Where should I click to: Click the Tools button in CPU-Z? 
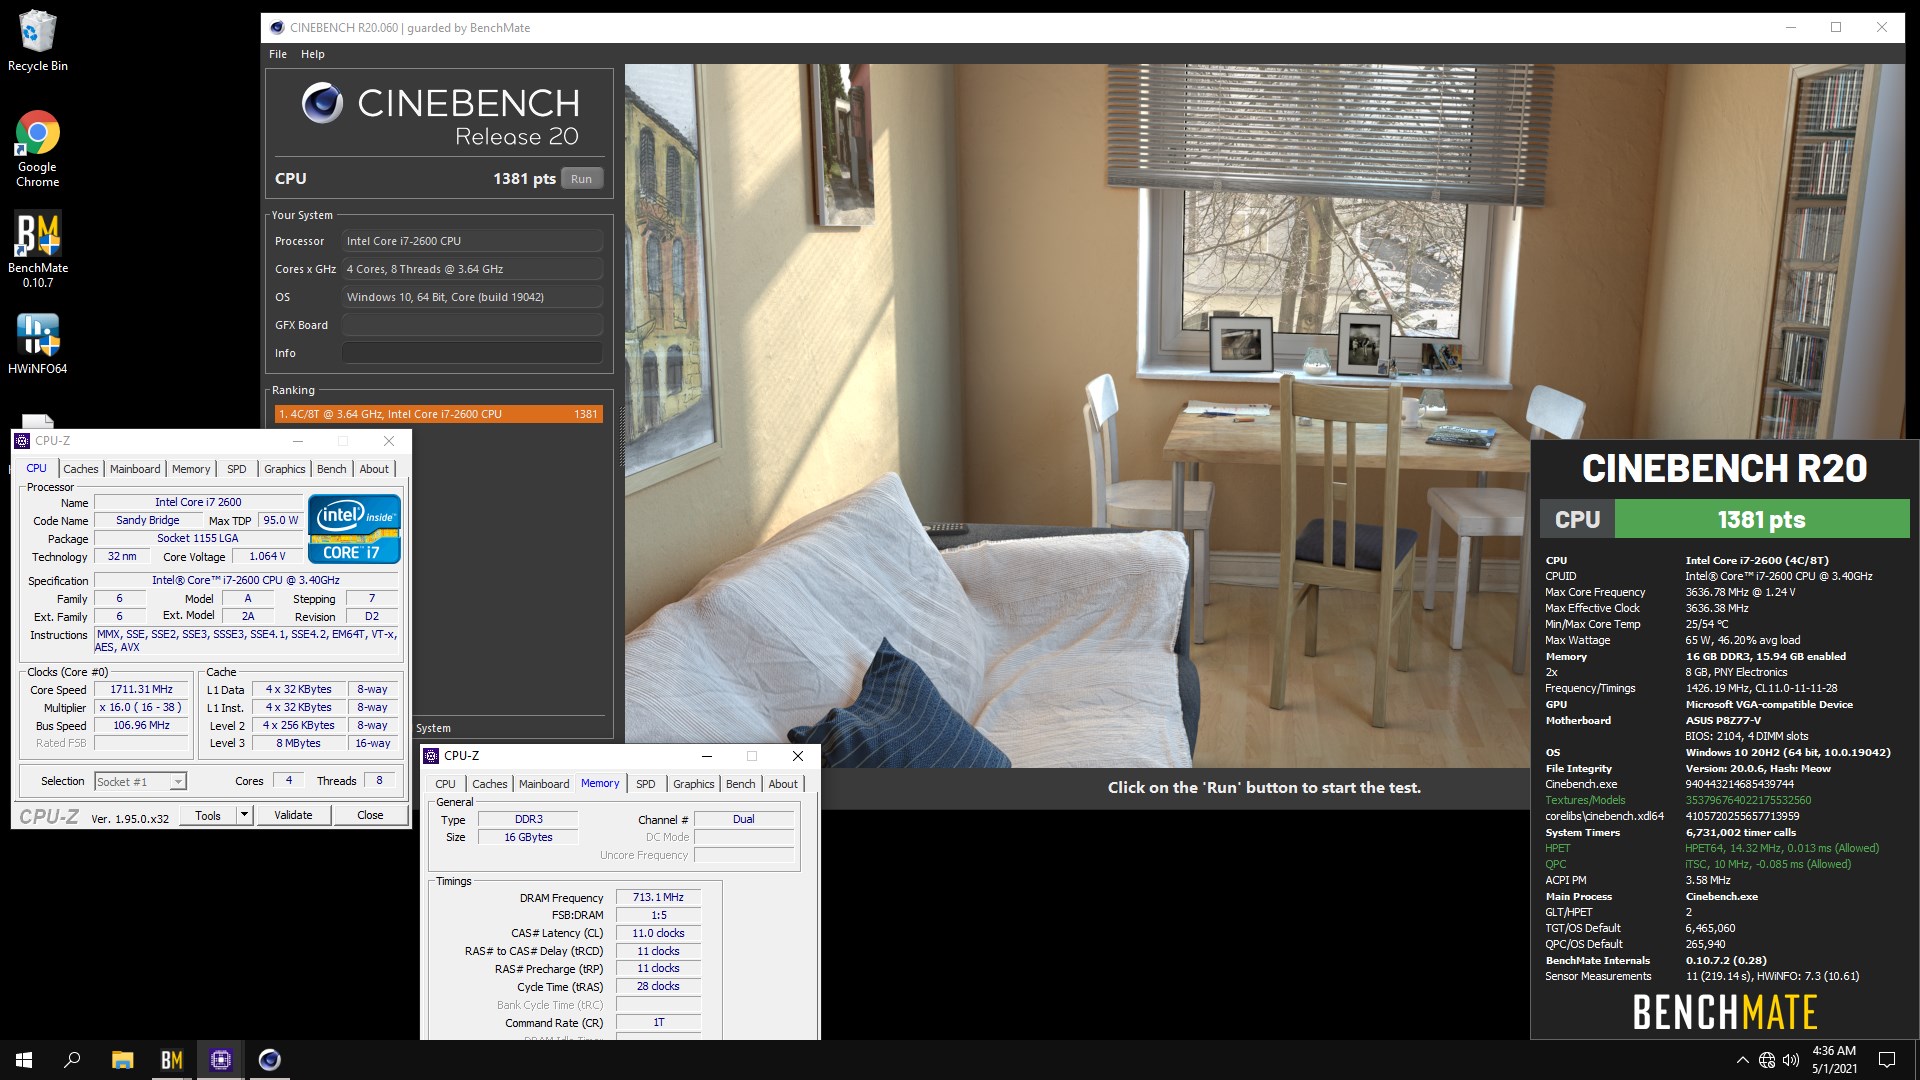point(208,815)
